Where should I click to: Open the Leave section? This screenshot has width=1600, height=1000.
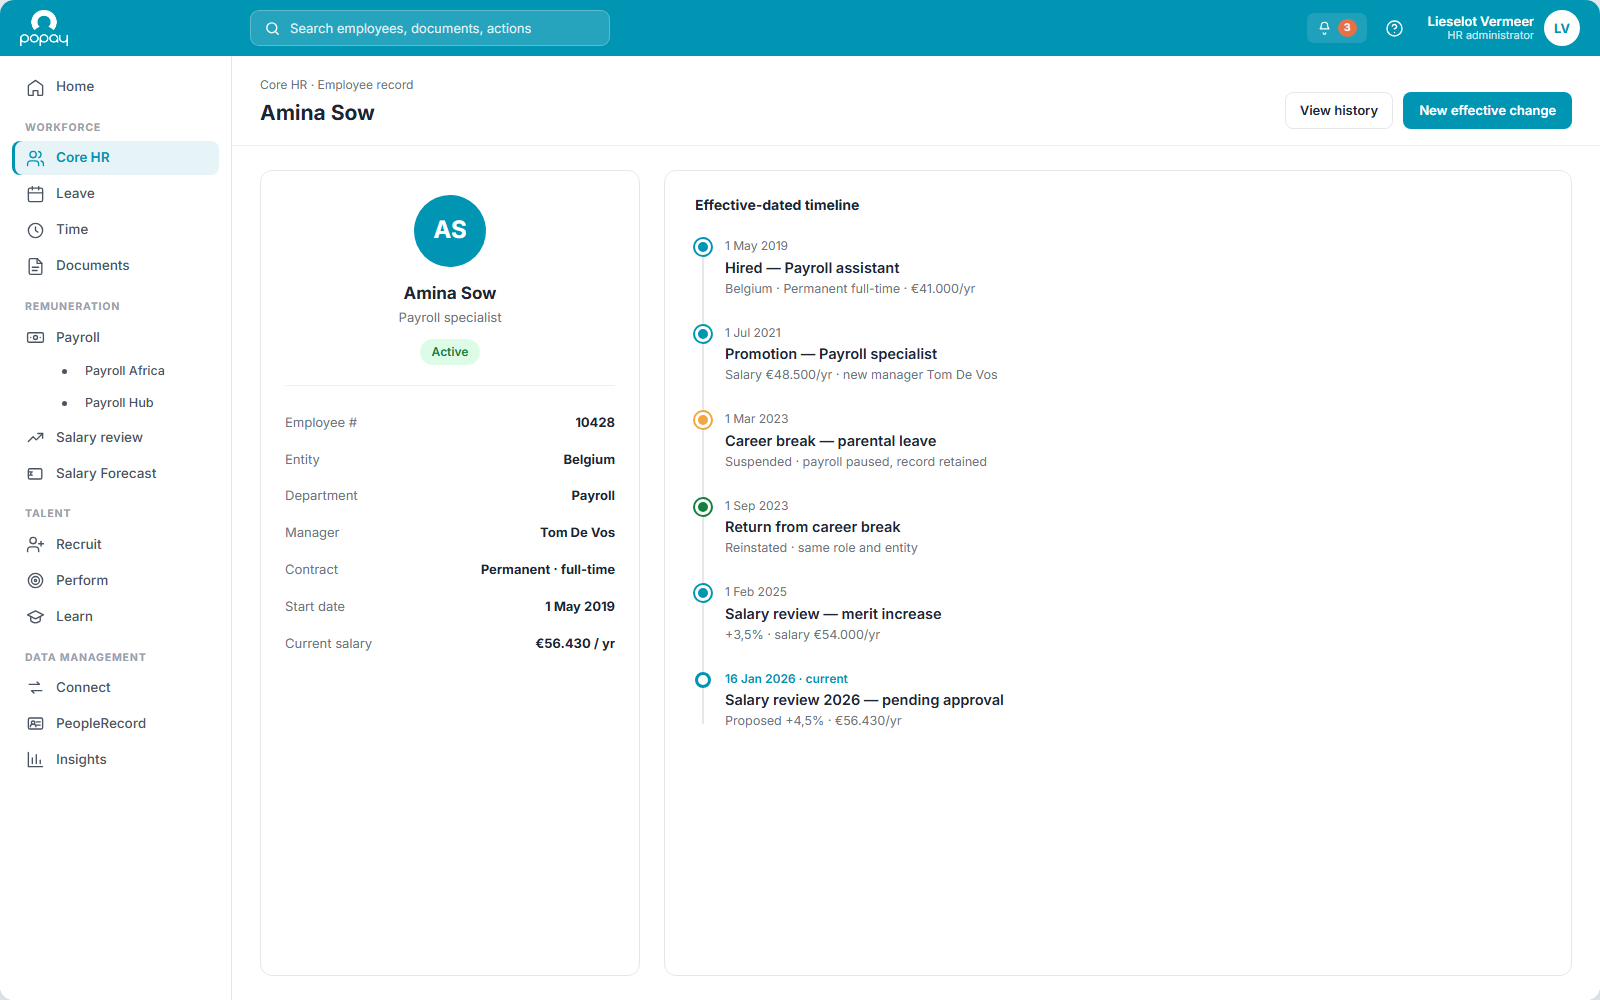click(115, 194)
